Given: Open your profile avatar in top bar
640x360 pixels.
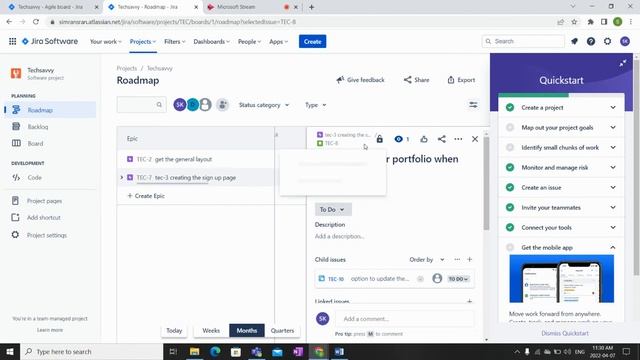Looking at the screenshot, I should click(624, 41).
